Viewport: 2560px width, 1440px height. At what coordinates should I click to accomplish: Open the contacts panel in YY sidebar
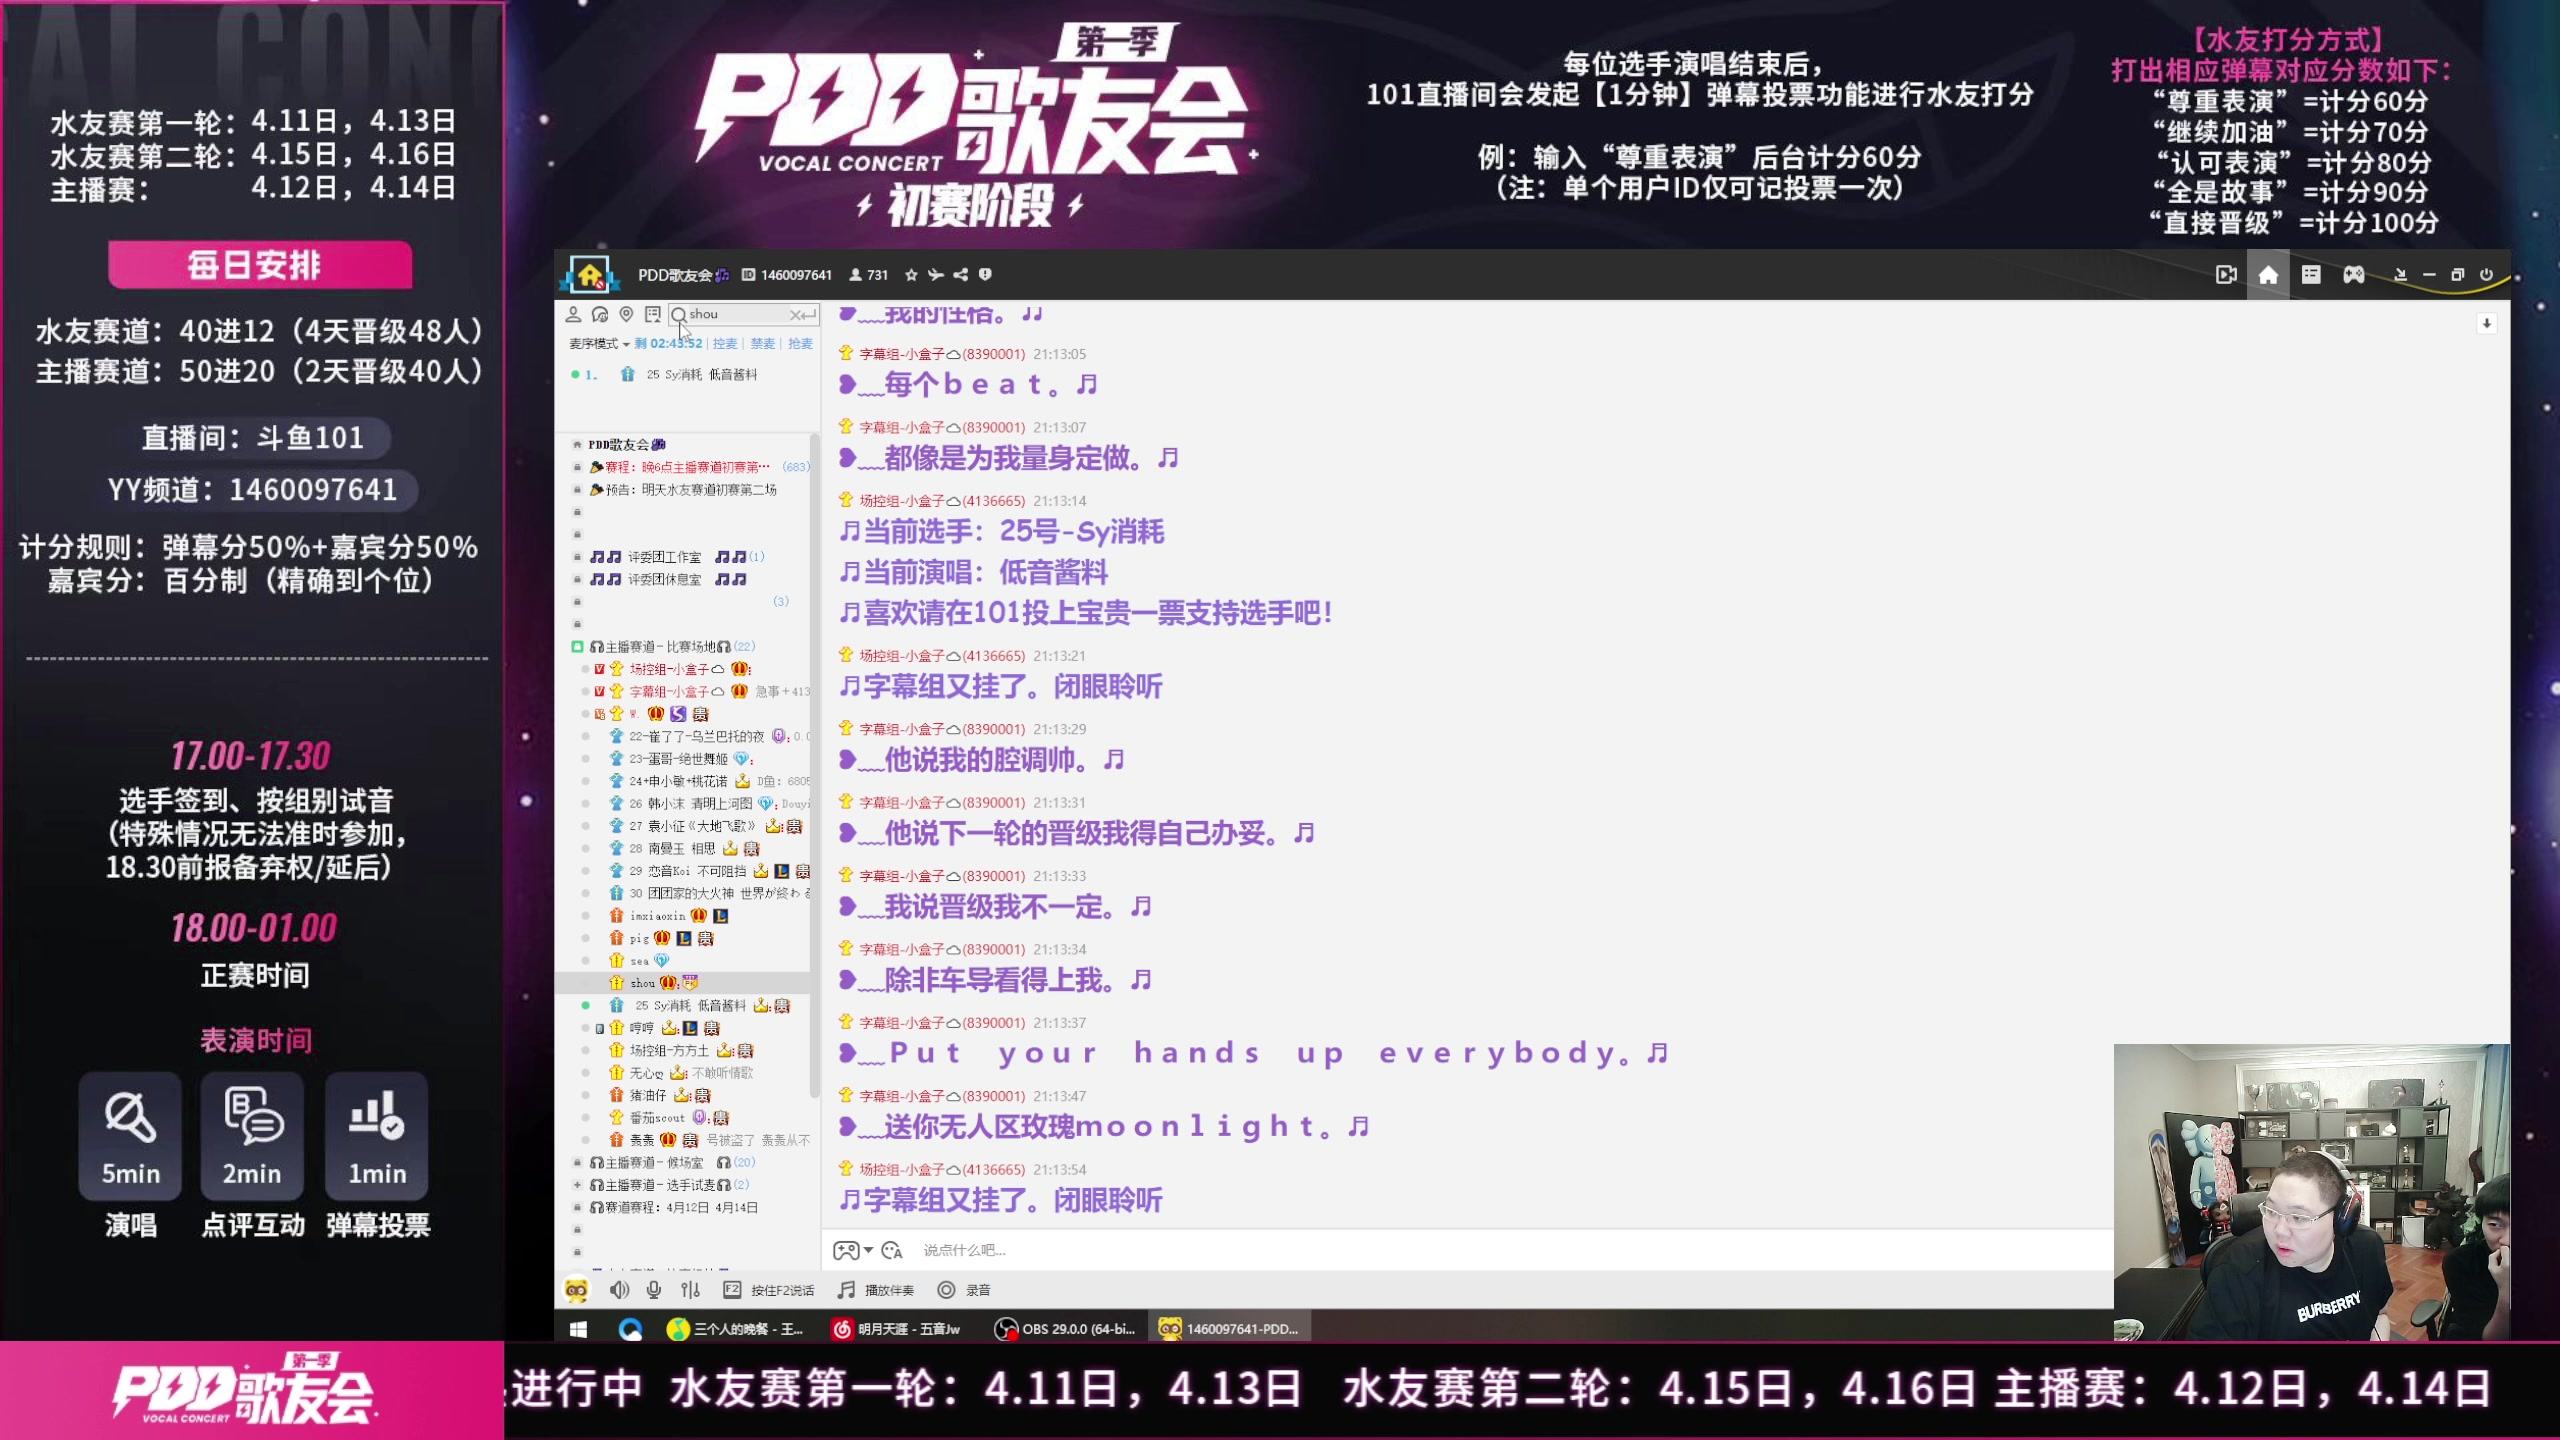tap(573, 315)
